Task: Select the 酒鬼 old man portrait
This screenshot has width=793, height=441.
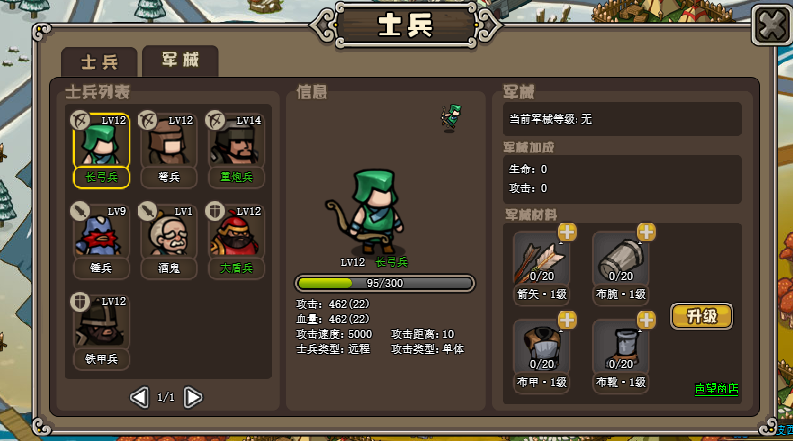Action: tap(168, 231)
